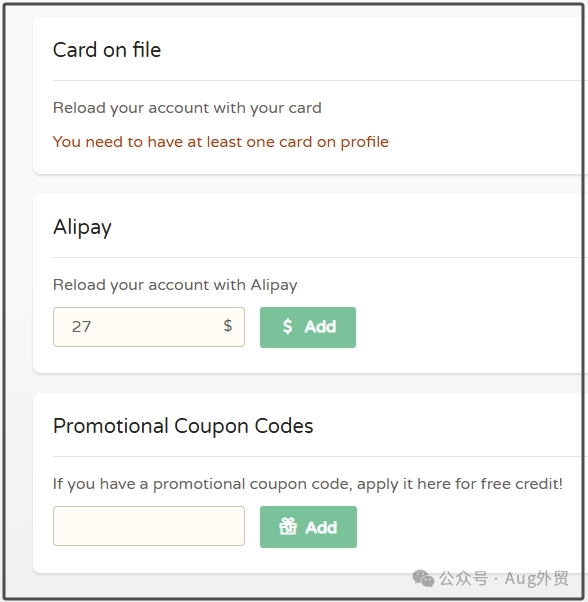This screenshot has width=588, height=602.
Task: Click the red card-on-profile warning message
Action: 221,142
